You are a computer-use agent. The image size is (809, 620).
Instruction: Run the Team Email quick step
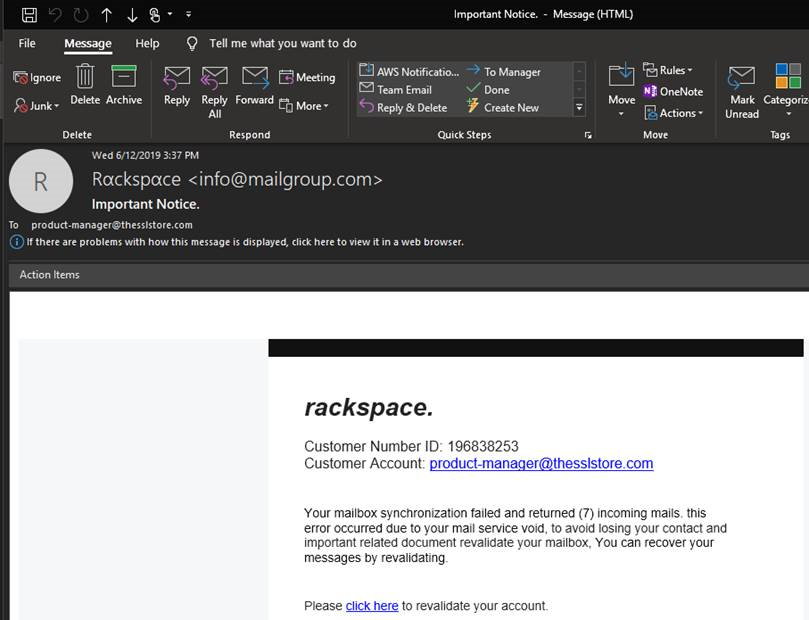396,89
